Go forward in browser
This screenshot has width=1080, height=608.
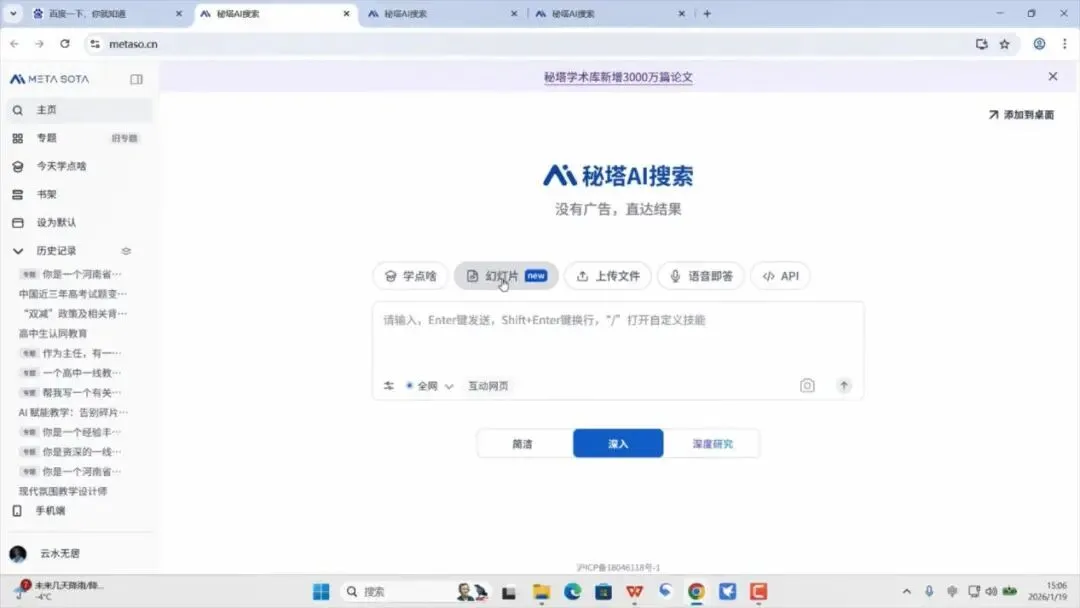click(x=39, y=44)
